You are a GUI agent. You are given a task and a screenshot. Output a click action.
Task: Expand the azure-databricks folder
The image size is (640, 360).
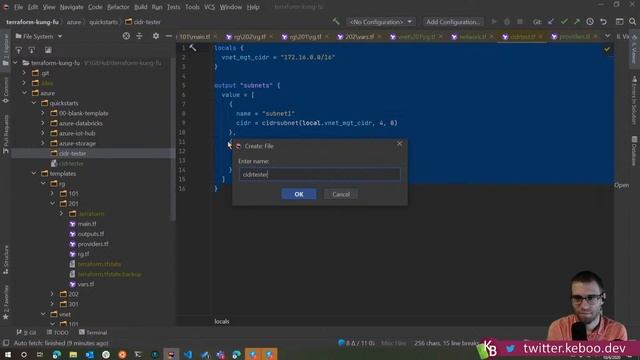[43, 123]
